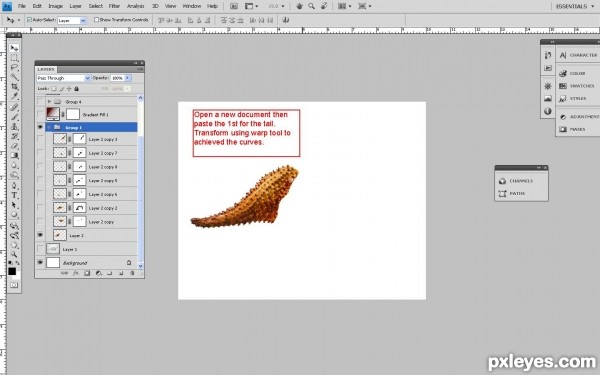Click the Hand tool in the application bar
The width and height of the screenshot is (600, 375).
coord(300,6)
